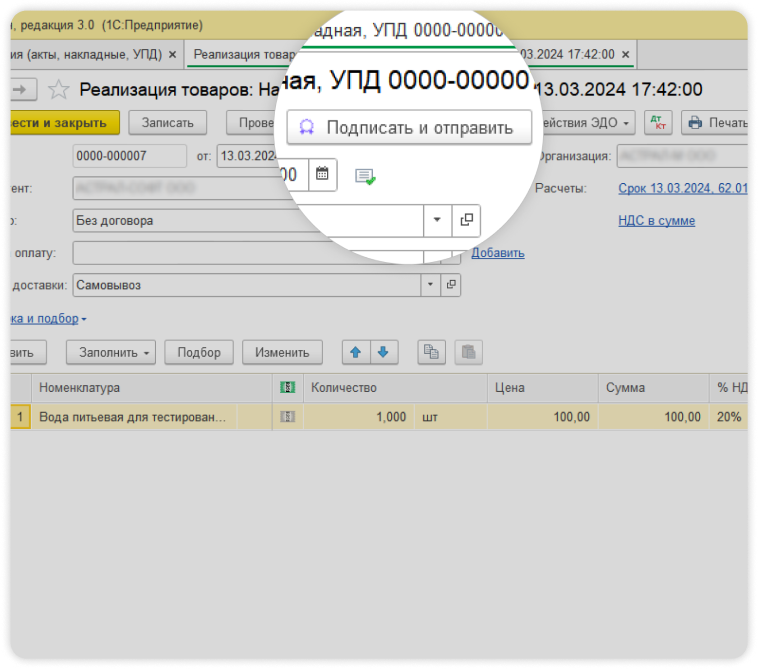Open the Без договора field's open-form icon

[466, 220]
